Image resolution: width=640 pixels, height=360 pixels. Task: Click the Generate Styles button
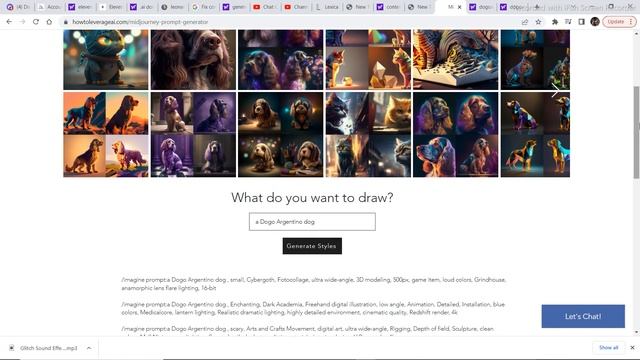312,246
